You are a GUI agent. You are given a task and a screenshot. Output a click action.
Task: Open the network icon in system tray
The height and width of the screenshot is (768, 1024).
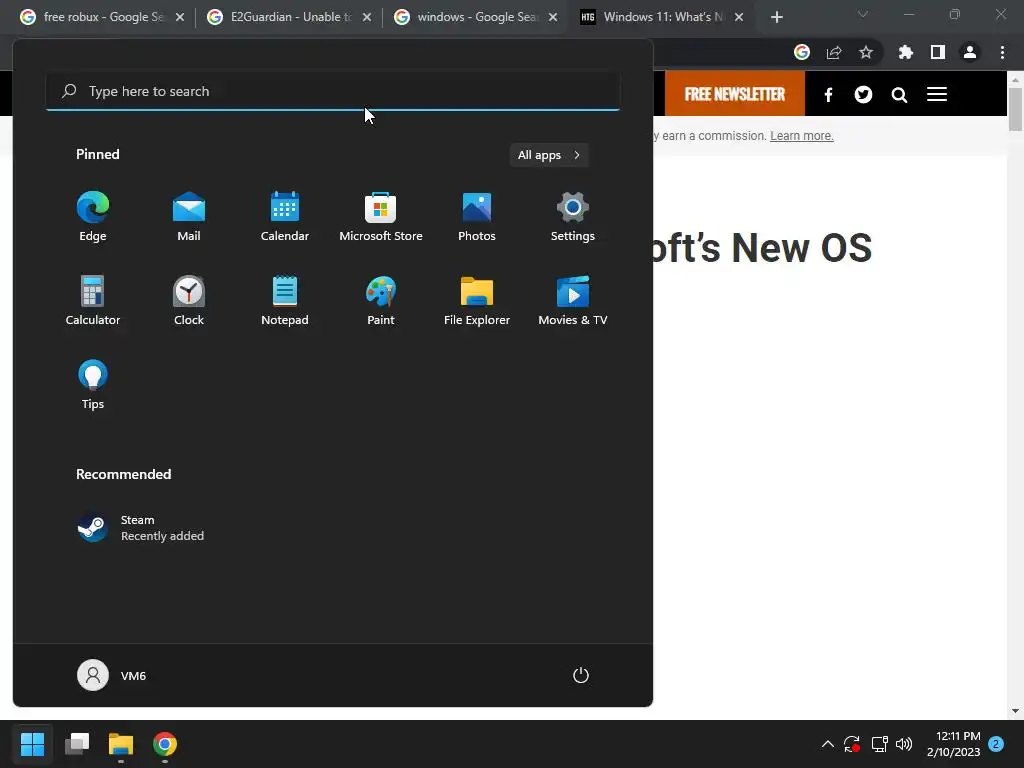[x=879, y=744]
